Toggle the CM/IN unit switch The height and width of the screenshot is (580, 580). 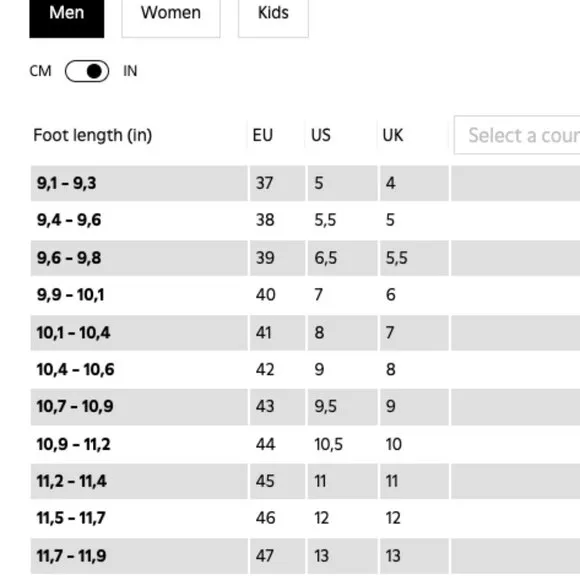click(87, 71)
